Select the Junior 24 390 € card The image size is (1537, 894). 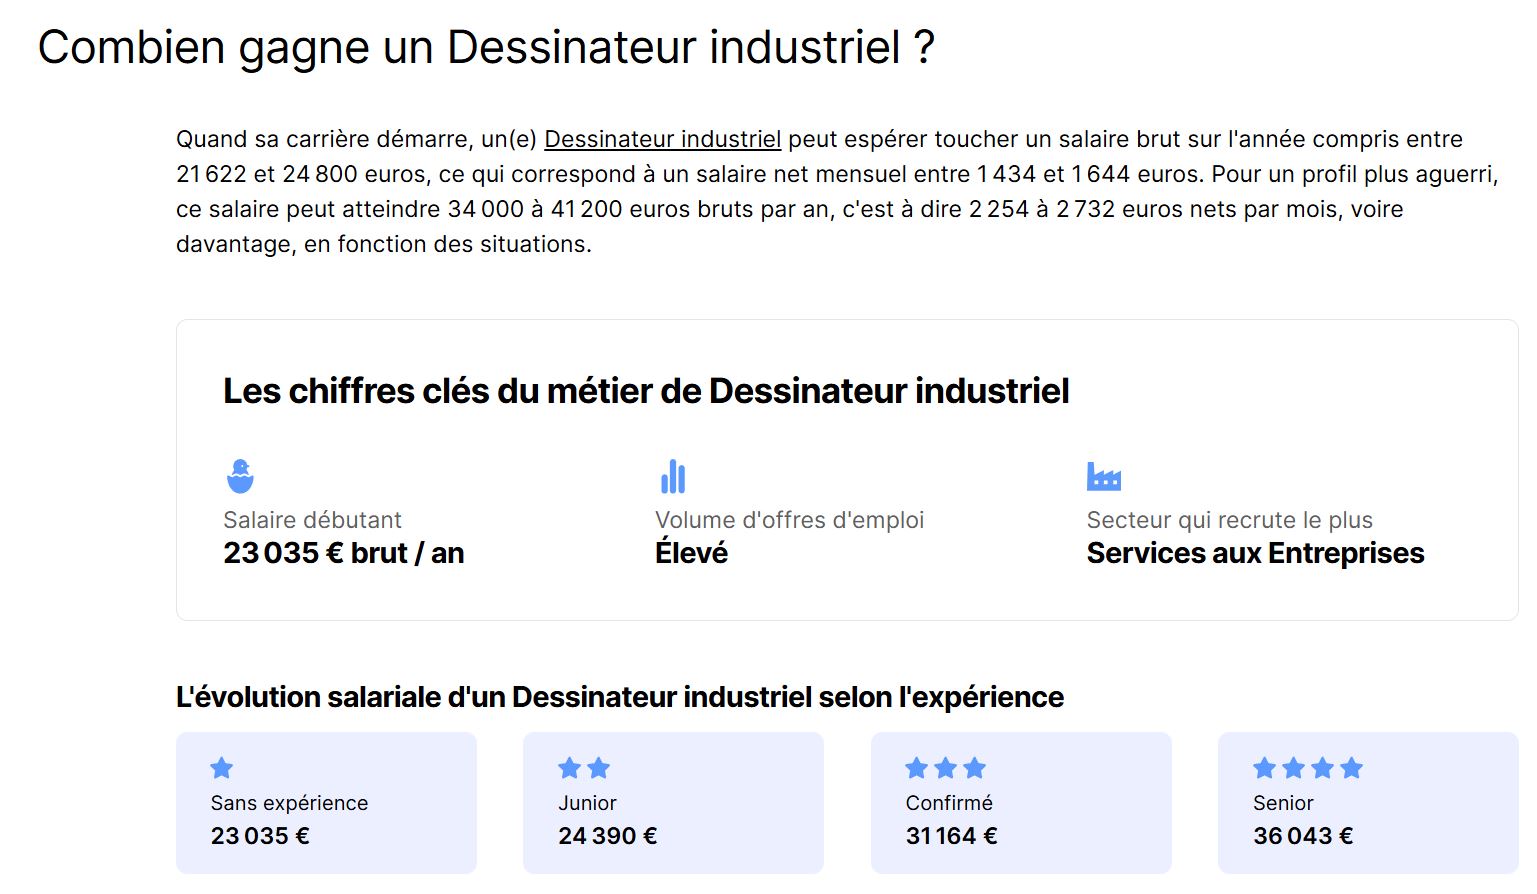[x=673, y=803]
